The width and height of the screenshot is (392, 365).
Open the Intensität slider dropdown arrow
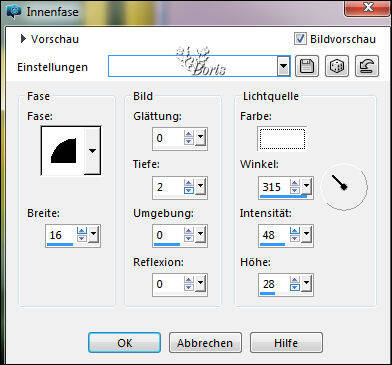(x=306, y=235)
